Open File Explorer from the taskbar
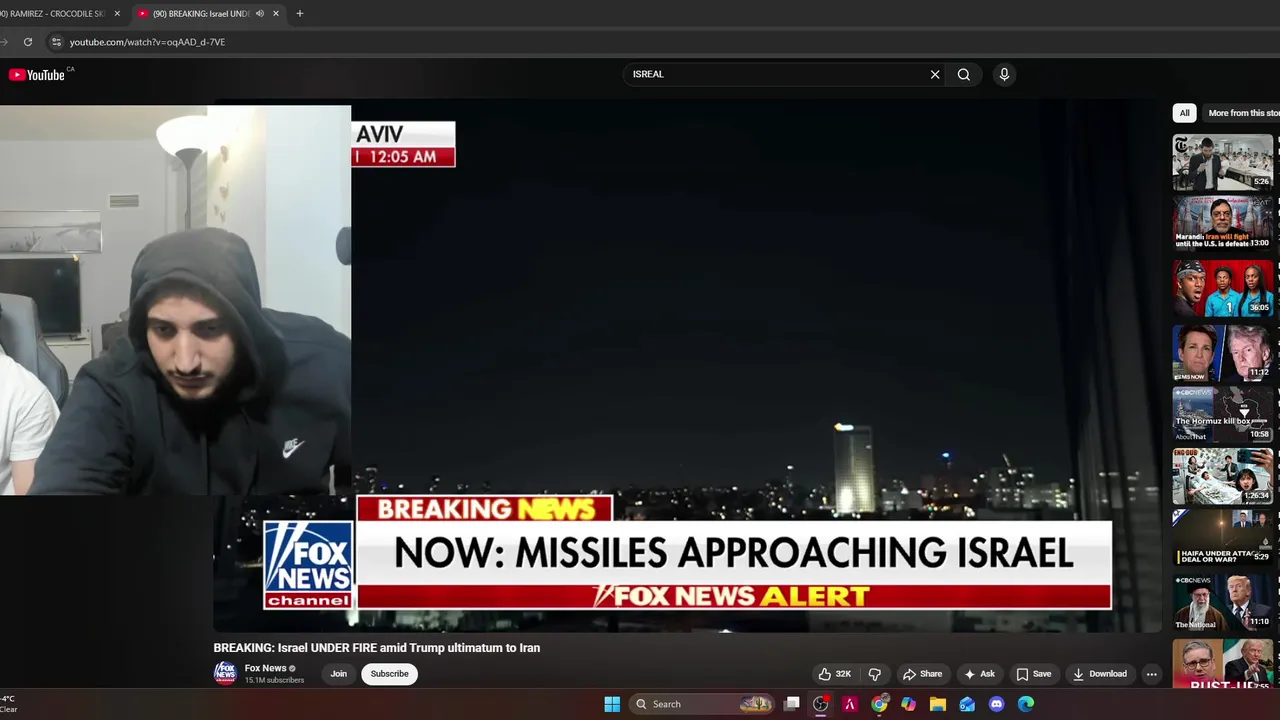 (937, 704)
